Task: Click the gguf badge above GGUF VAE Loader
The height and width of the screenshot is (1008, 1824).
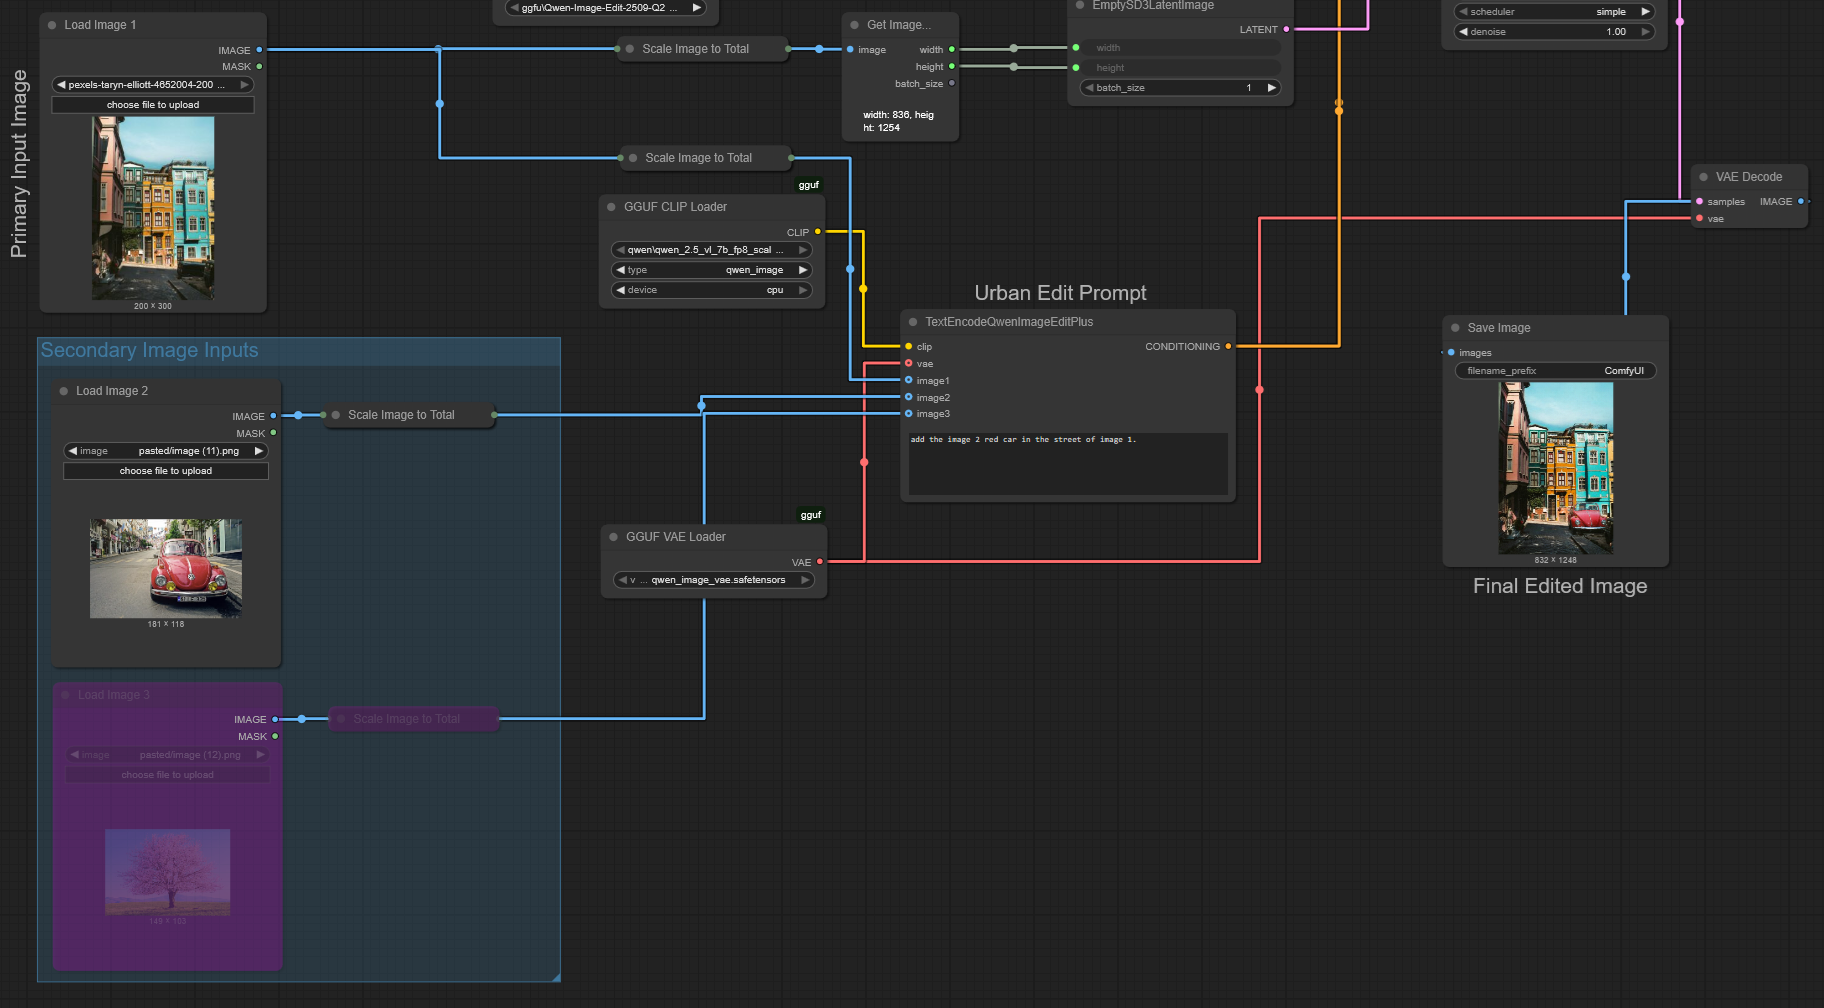Action: (810, 515)
